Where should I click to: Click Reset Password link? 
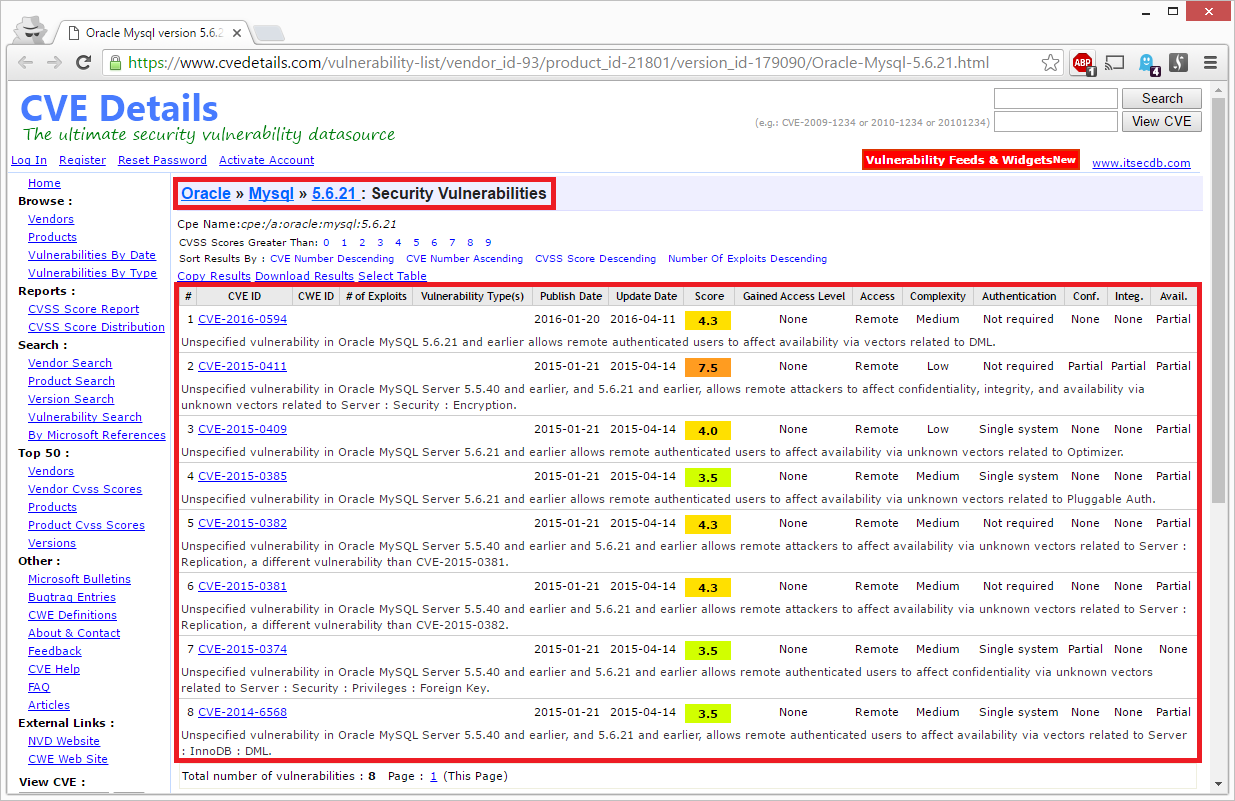[162, 160]
